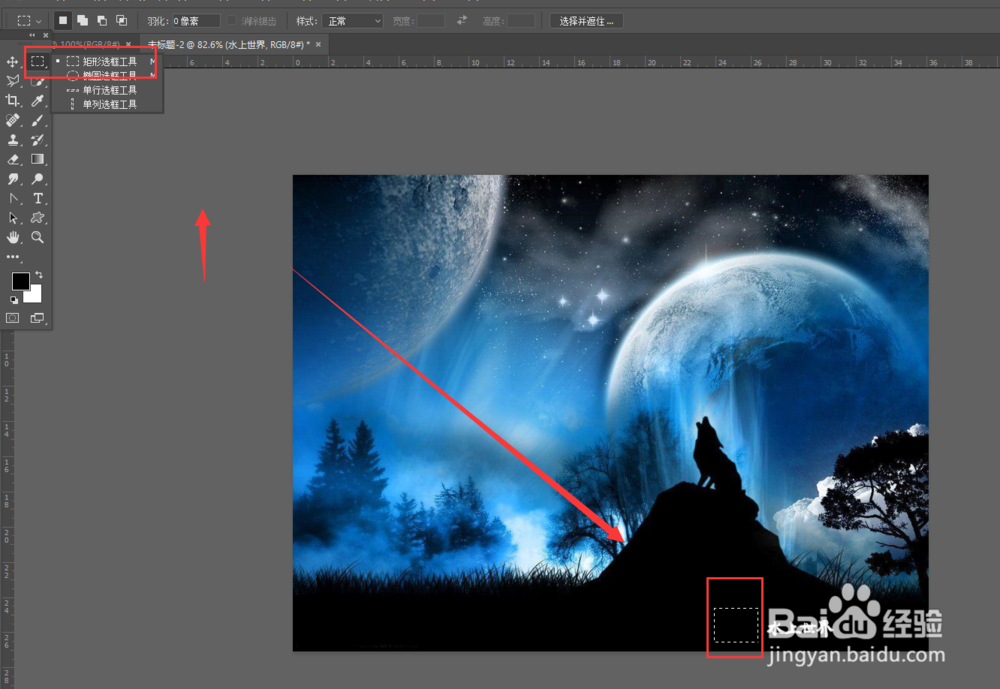Select the Custom Shape tool
Image resolution: width=1000 pixels, height=689 pixels.
(38, 218)
